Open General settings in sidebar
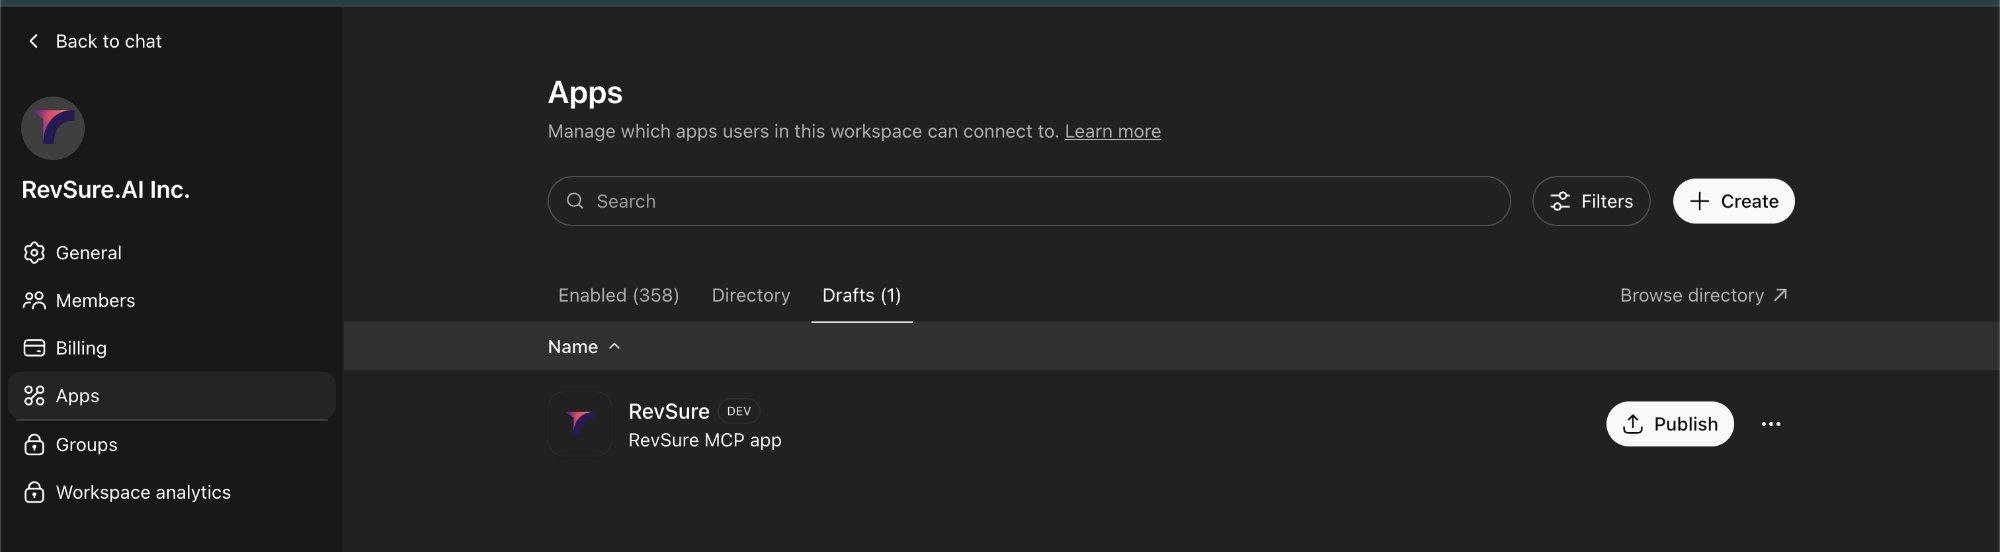The width and height of the screenshot is (2000, 552). pyautogui.click(x=171, y=253)
